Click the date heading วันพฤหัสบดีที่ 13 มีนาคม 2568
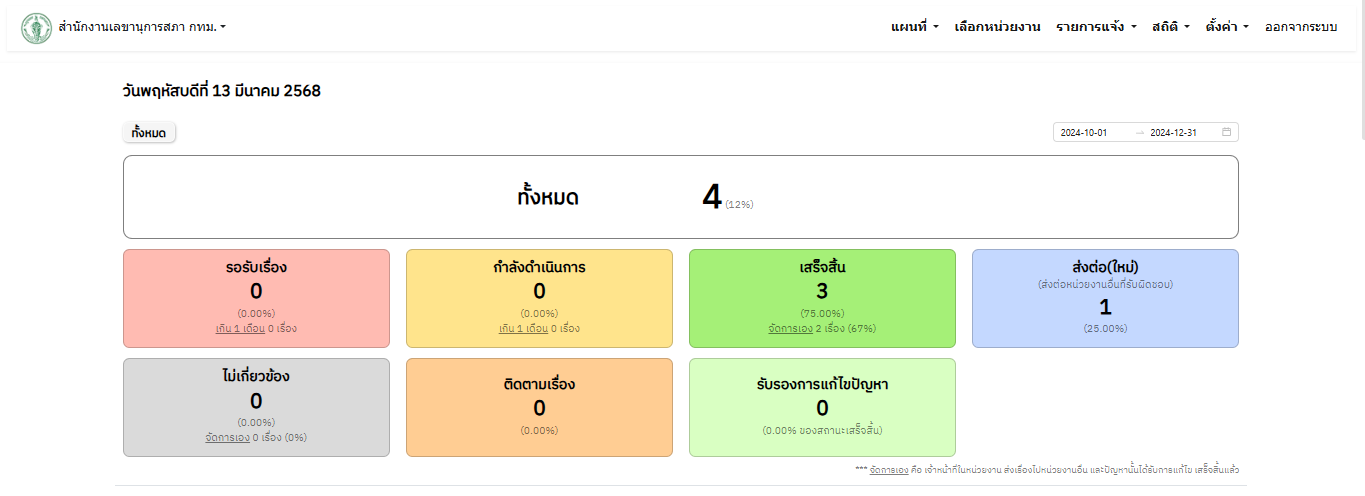 pyautogui.click(x=222, y=91)
